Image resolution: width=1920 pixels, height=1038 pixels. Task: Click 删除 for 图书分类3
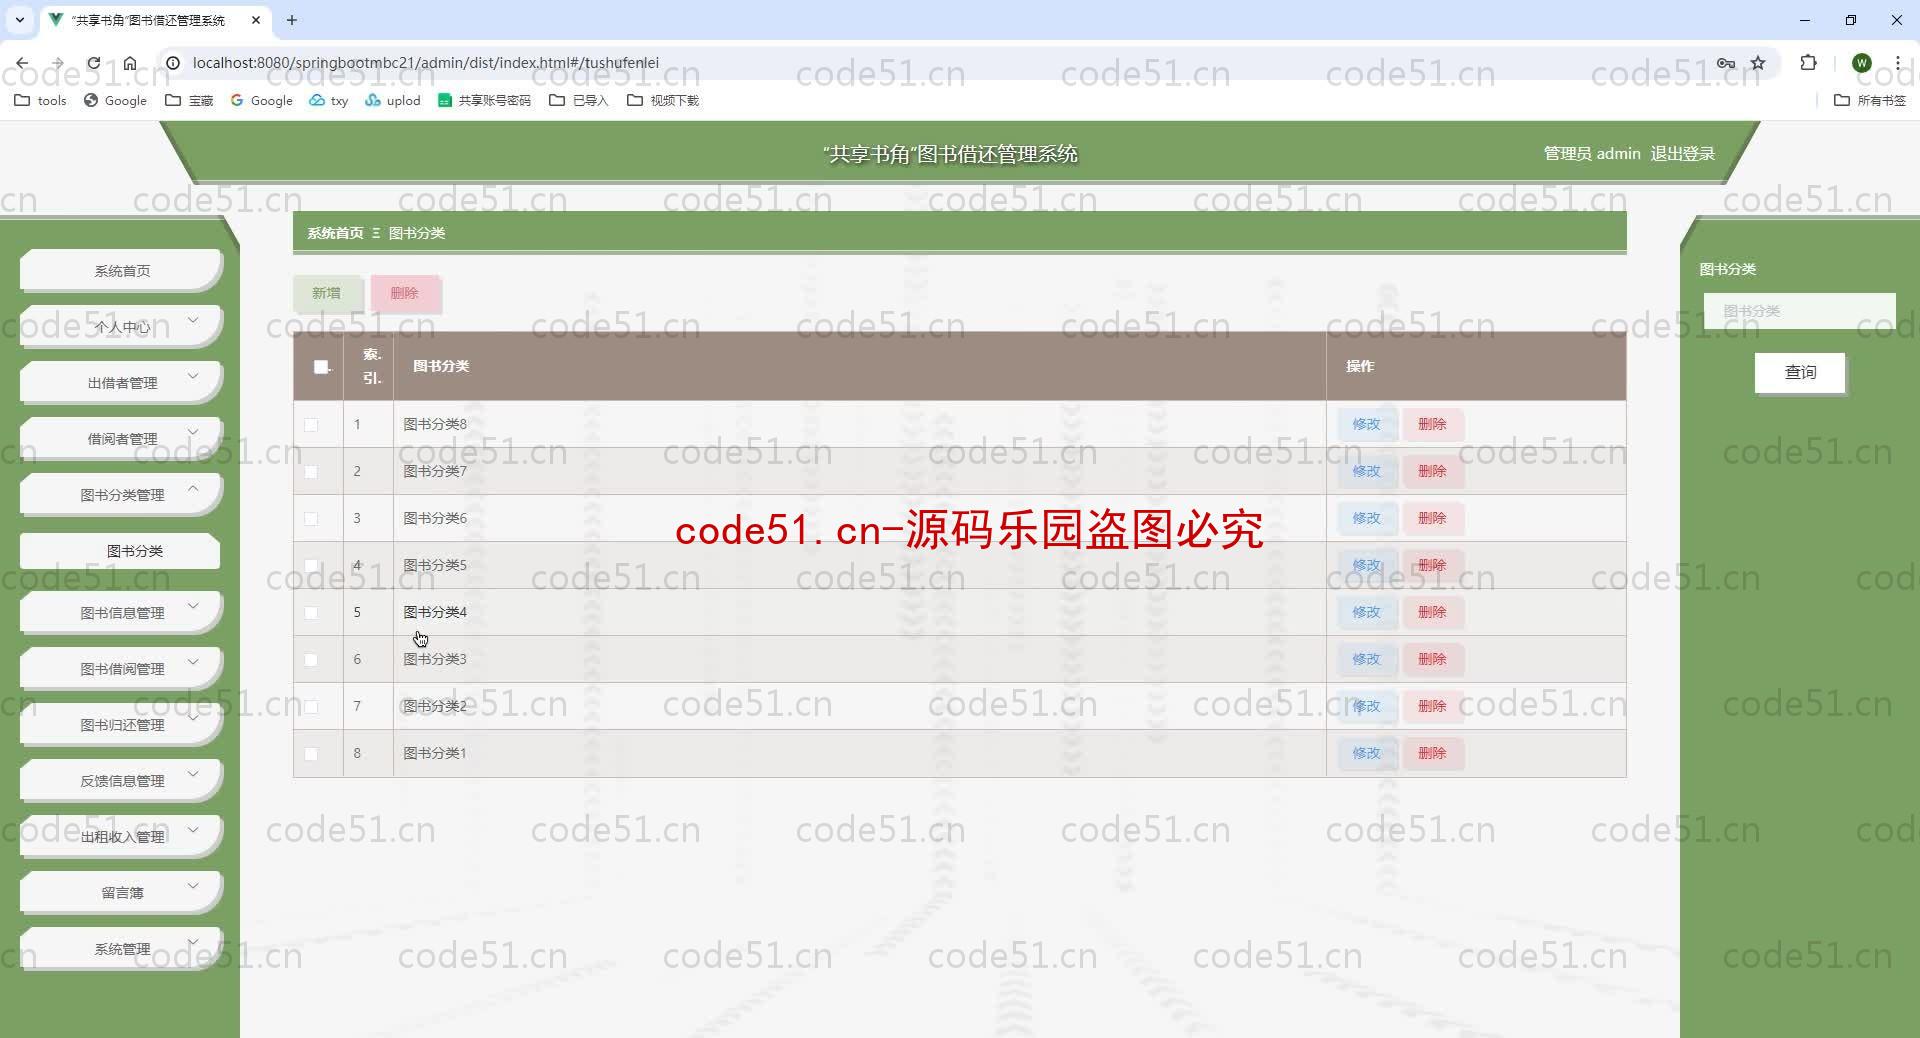(1432, 659)
